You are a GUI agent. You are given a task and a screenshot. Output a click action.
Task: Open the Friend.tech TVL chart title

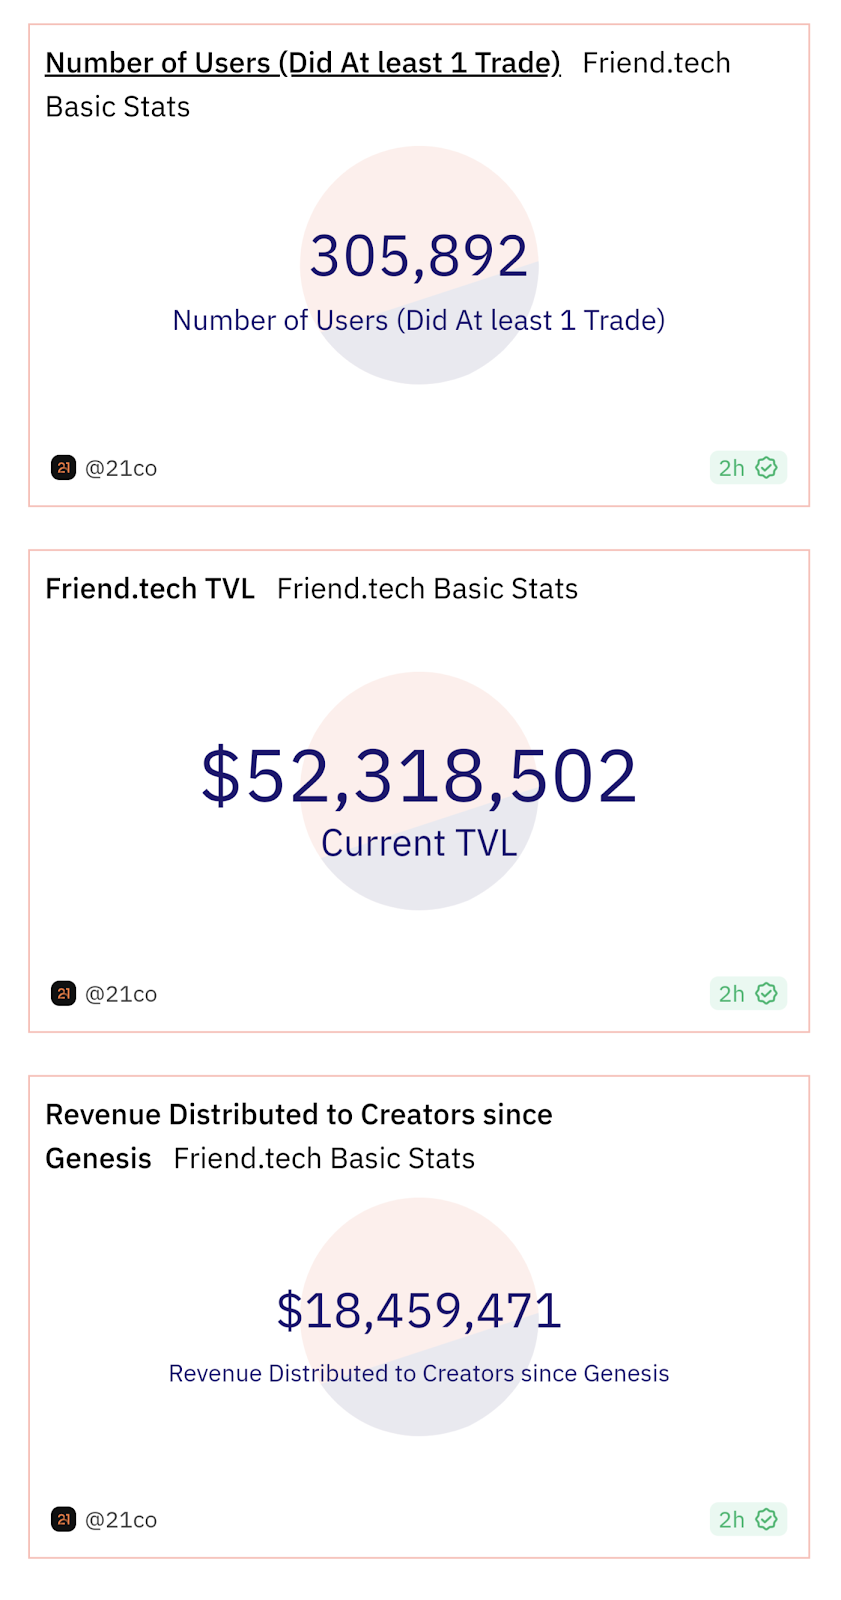(x=150, y=589)
